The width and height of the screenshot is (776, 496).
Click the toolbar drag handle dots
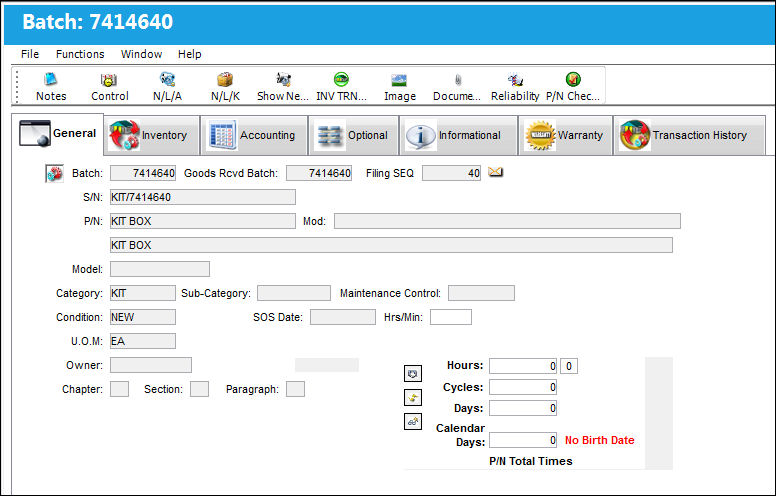(x=17, y=87)
